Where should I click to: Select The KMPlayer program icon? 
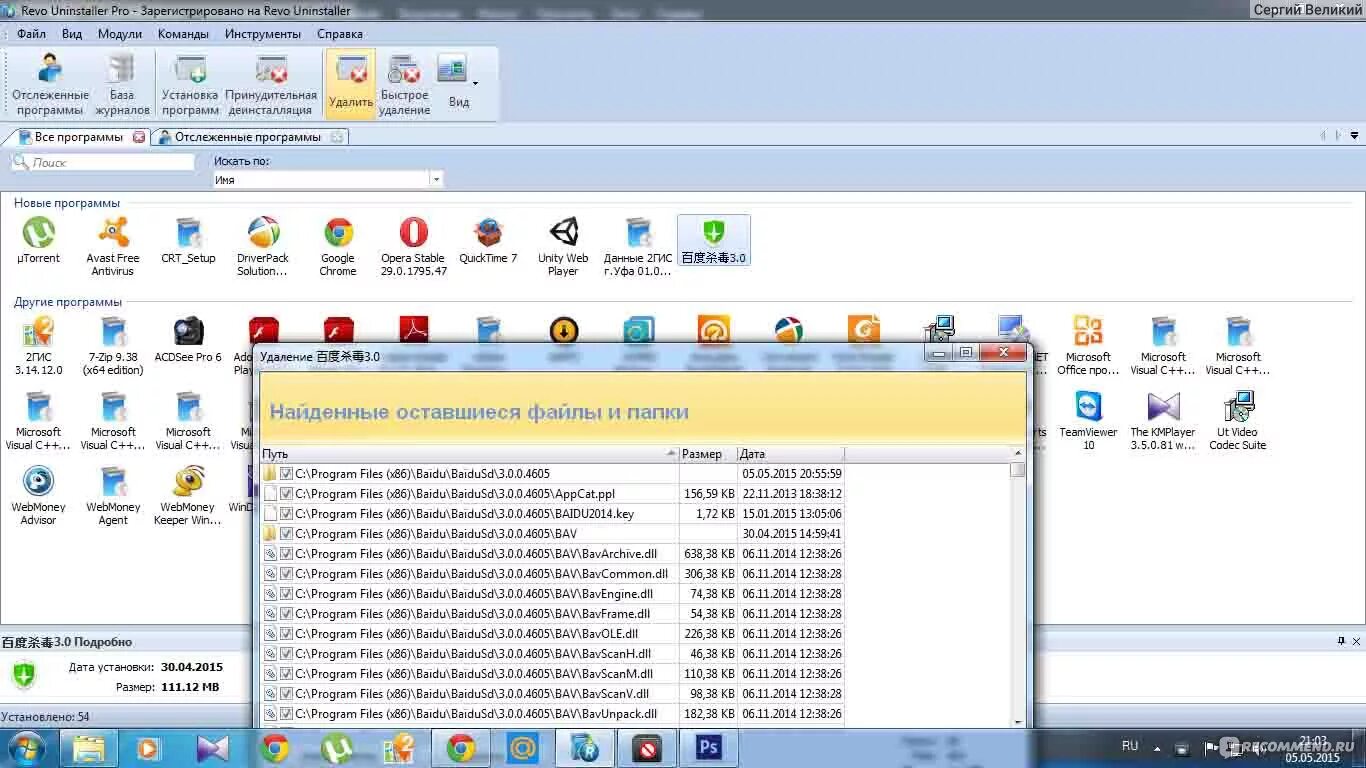(x=1163, y=421)
